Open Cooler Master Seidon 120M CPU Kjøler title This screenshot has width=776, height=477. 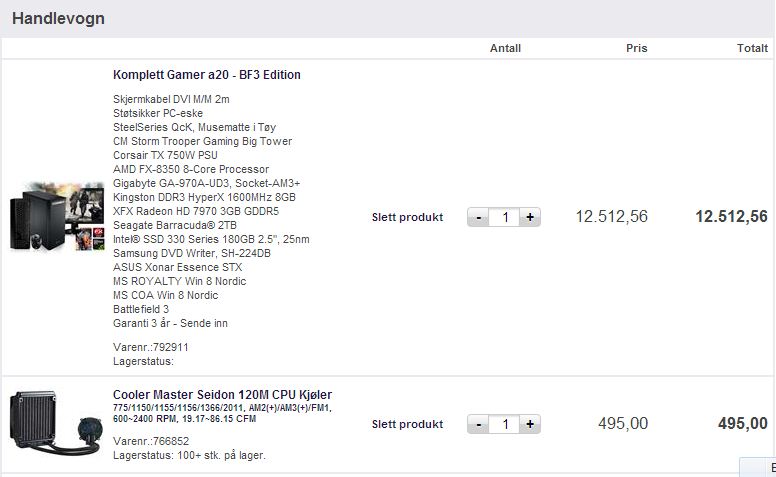(x=222, y=395)
